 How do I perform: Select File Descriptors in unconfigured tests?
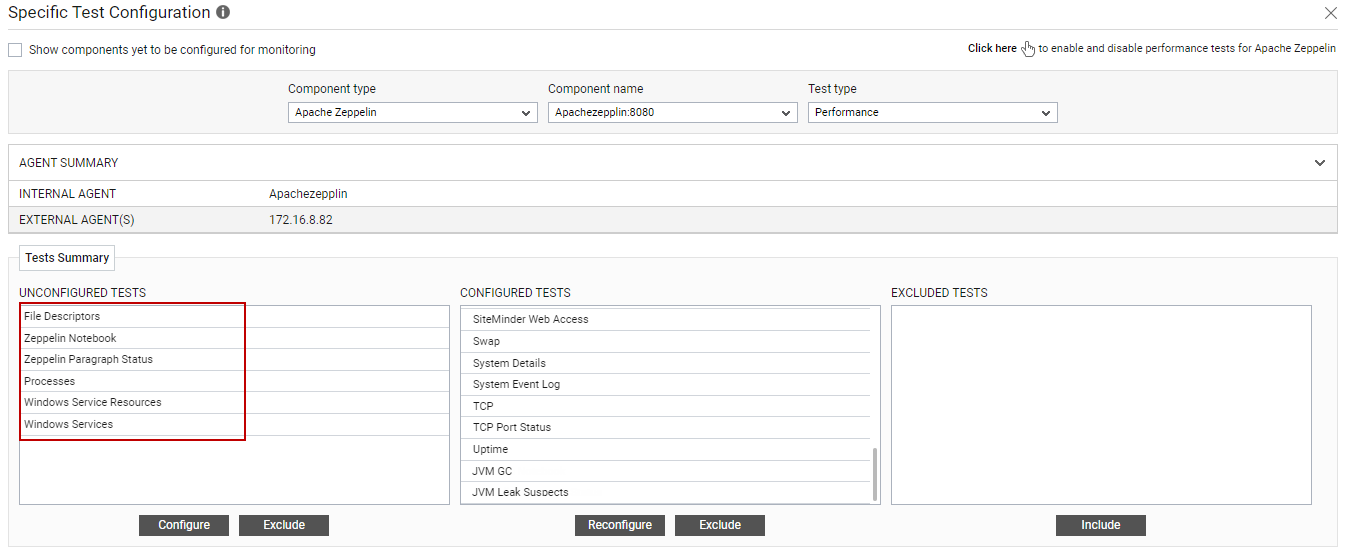[x=234, y=316]
